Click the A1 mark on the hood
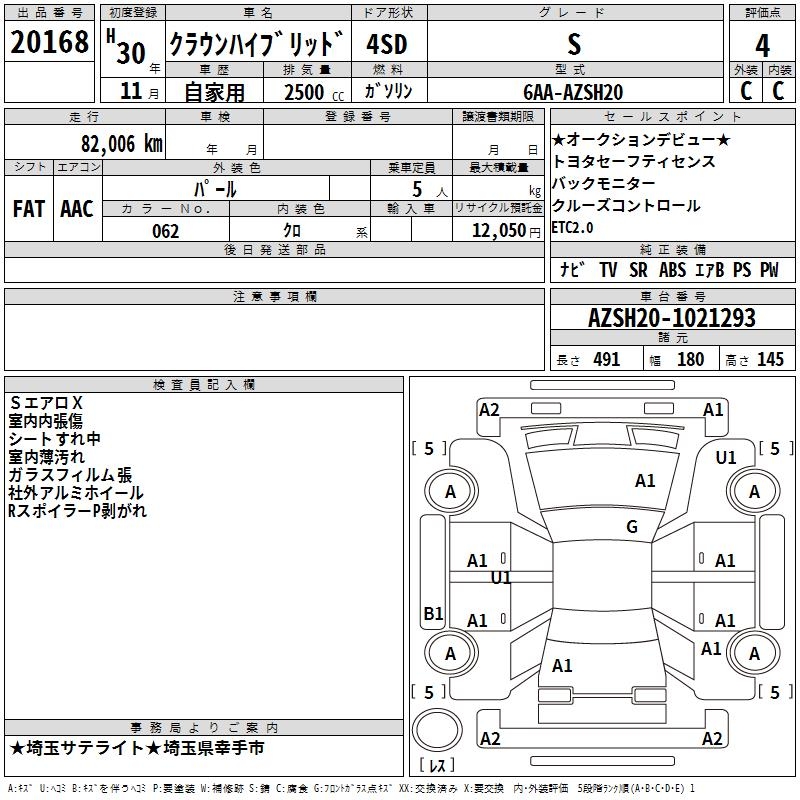This screenshot has width=800, height=800. click(645, 481)
